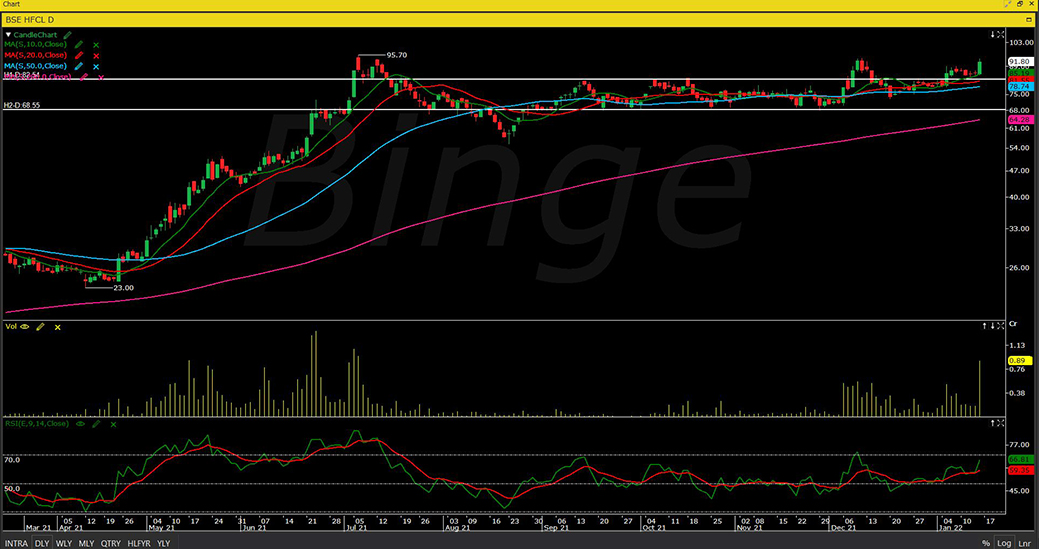The height and width of the screenshot is (549, 1039).
Task: Switch to YLY yearly timeframe
Action: click(x=164, y=543)
